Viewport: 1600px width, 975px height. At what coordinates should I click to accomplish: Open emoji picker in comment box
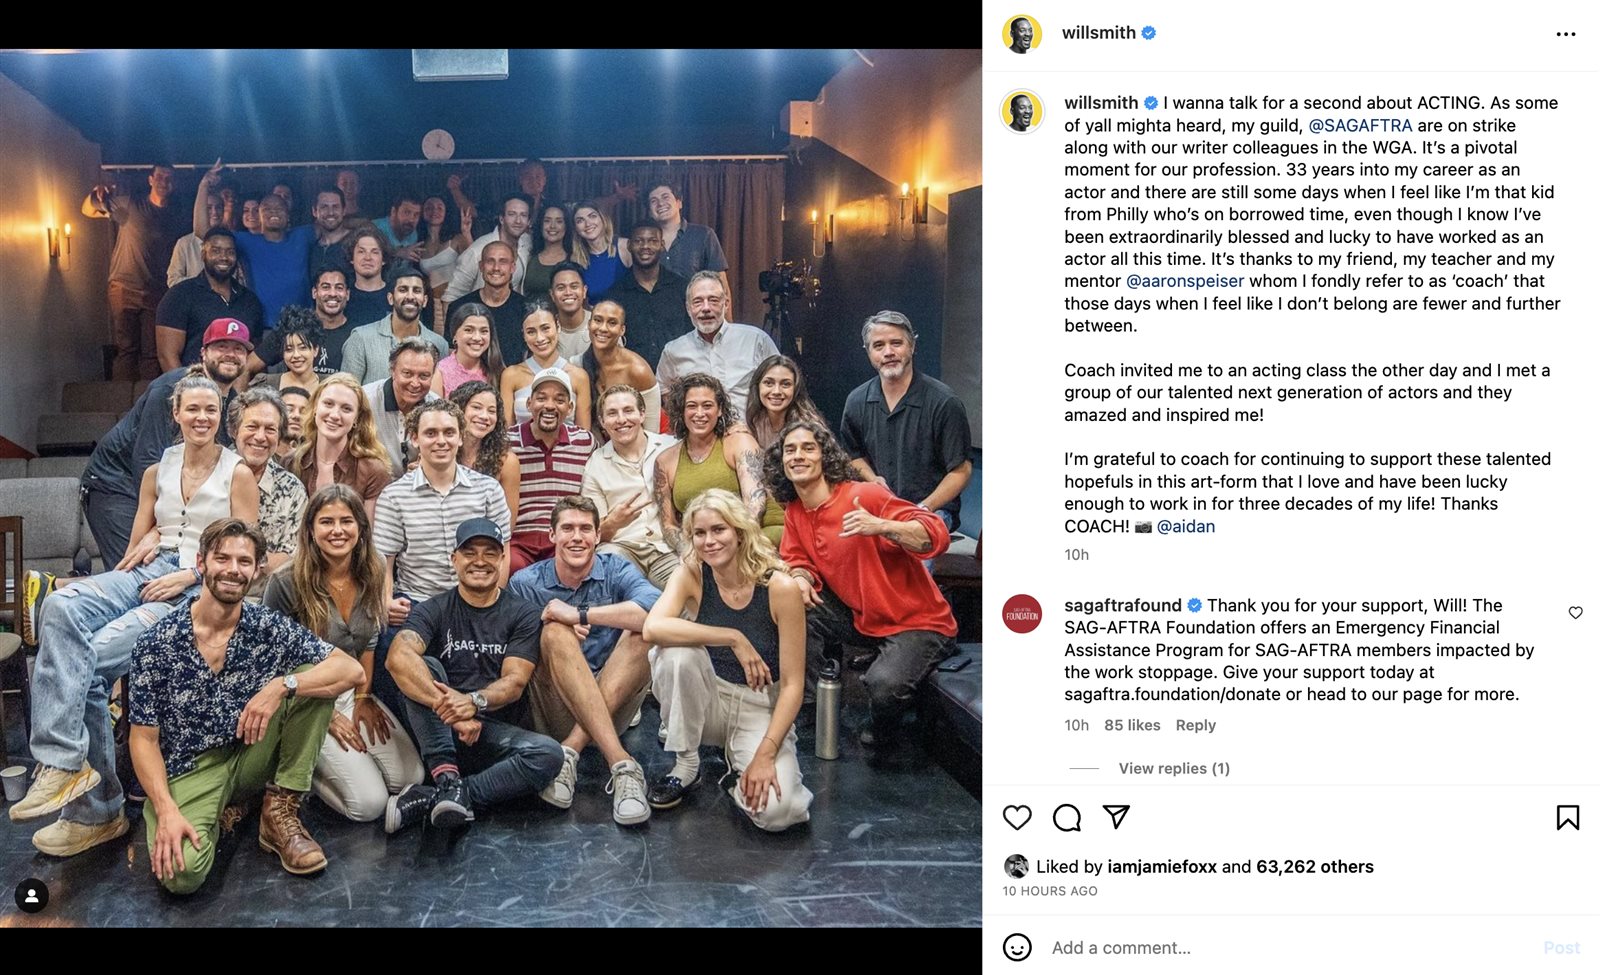pos(1017,947)
